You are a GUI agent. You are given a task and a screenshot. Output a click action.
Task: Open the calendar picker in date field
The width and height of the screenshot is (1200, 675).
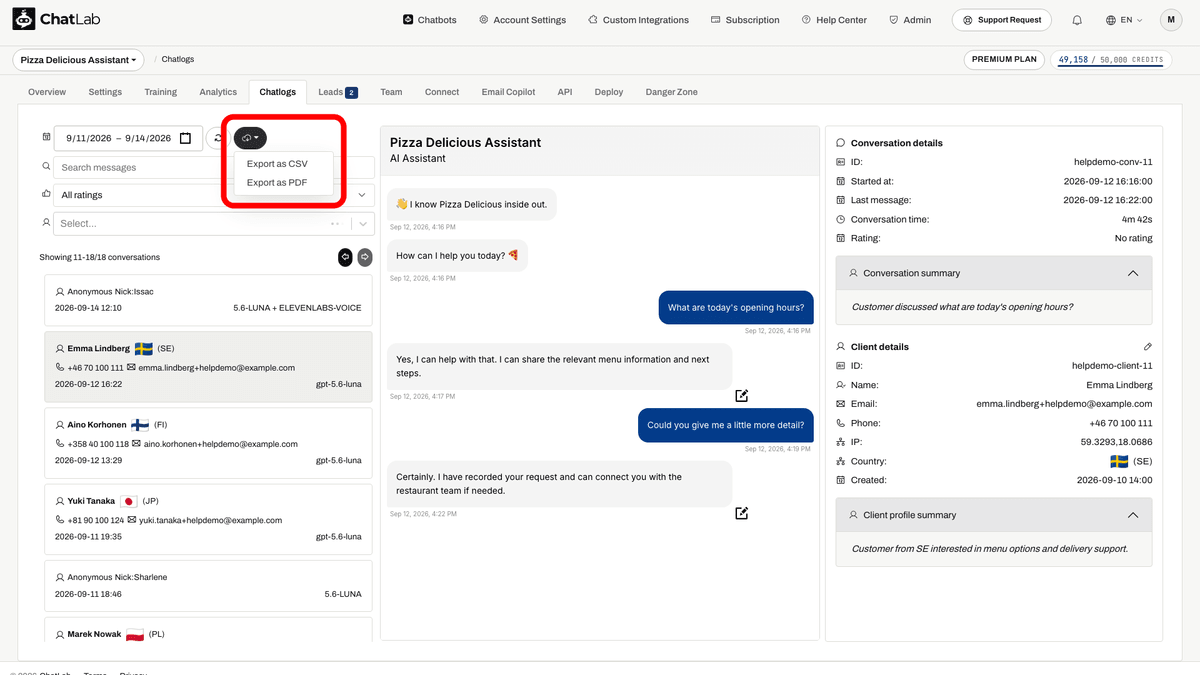coord(185,138)
